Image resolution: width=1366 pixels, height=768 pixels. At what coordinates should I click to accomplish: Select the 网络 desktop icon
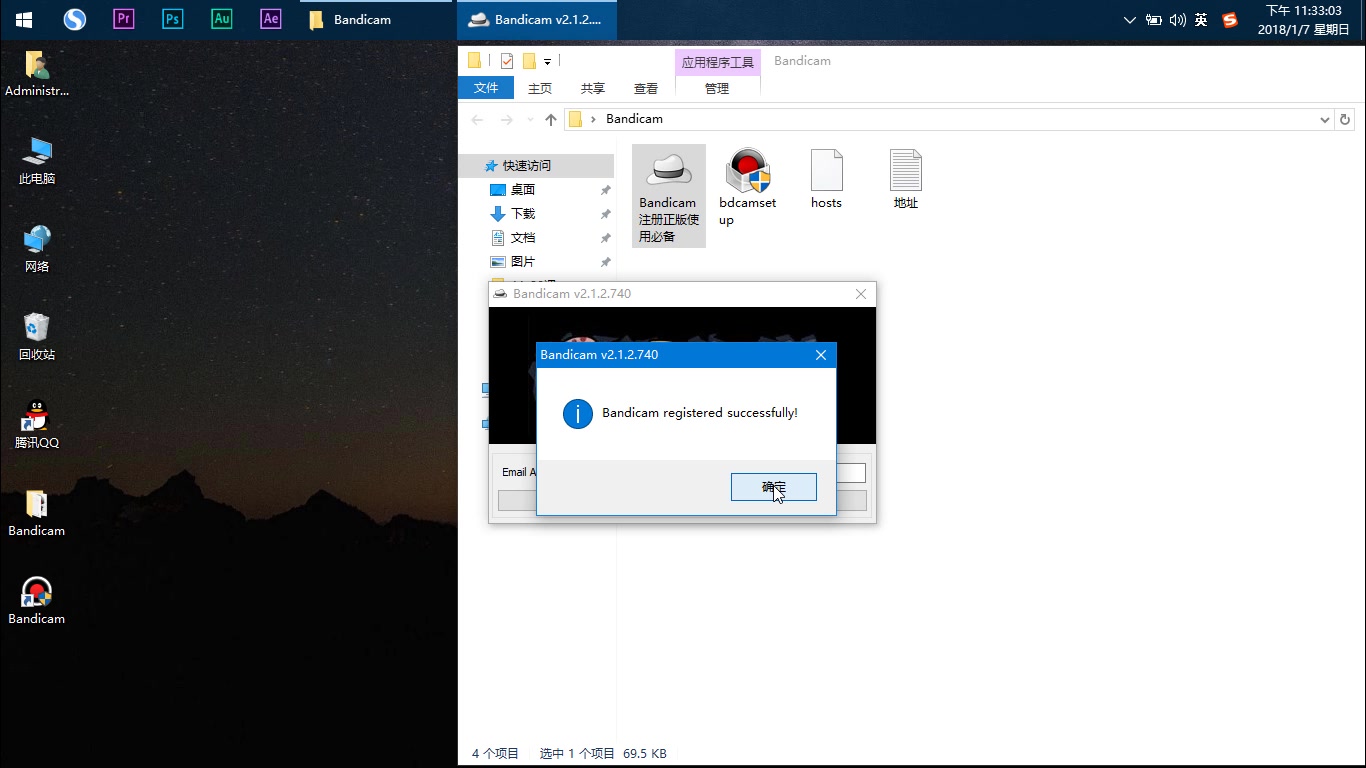(37, 250)
